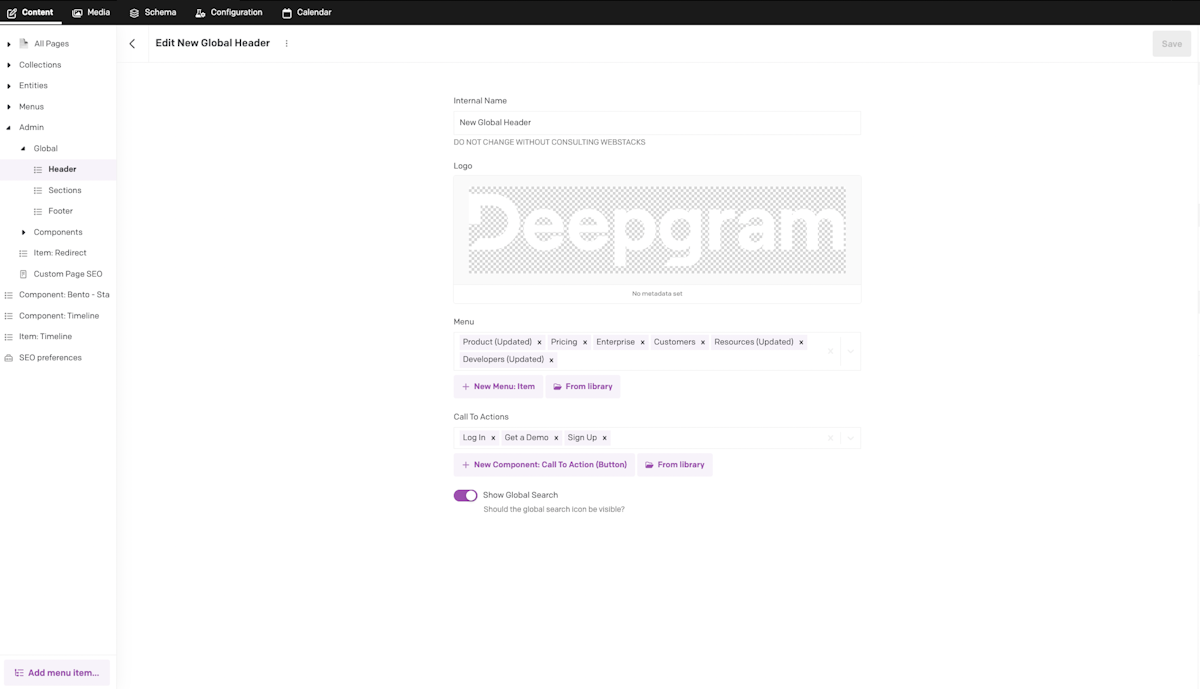Click the back arrow icon
Screen dimensions: 1200x689
pos(132,44)
